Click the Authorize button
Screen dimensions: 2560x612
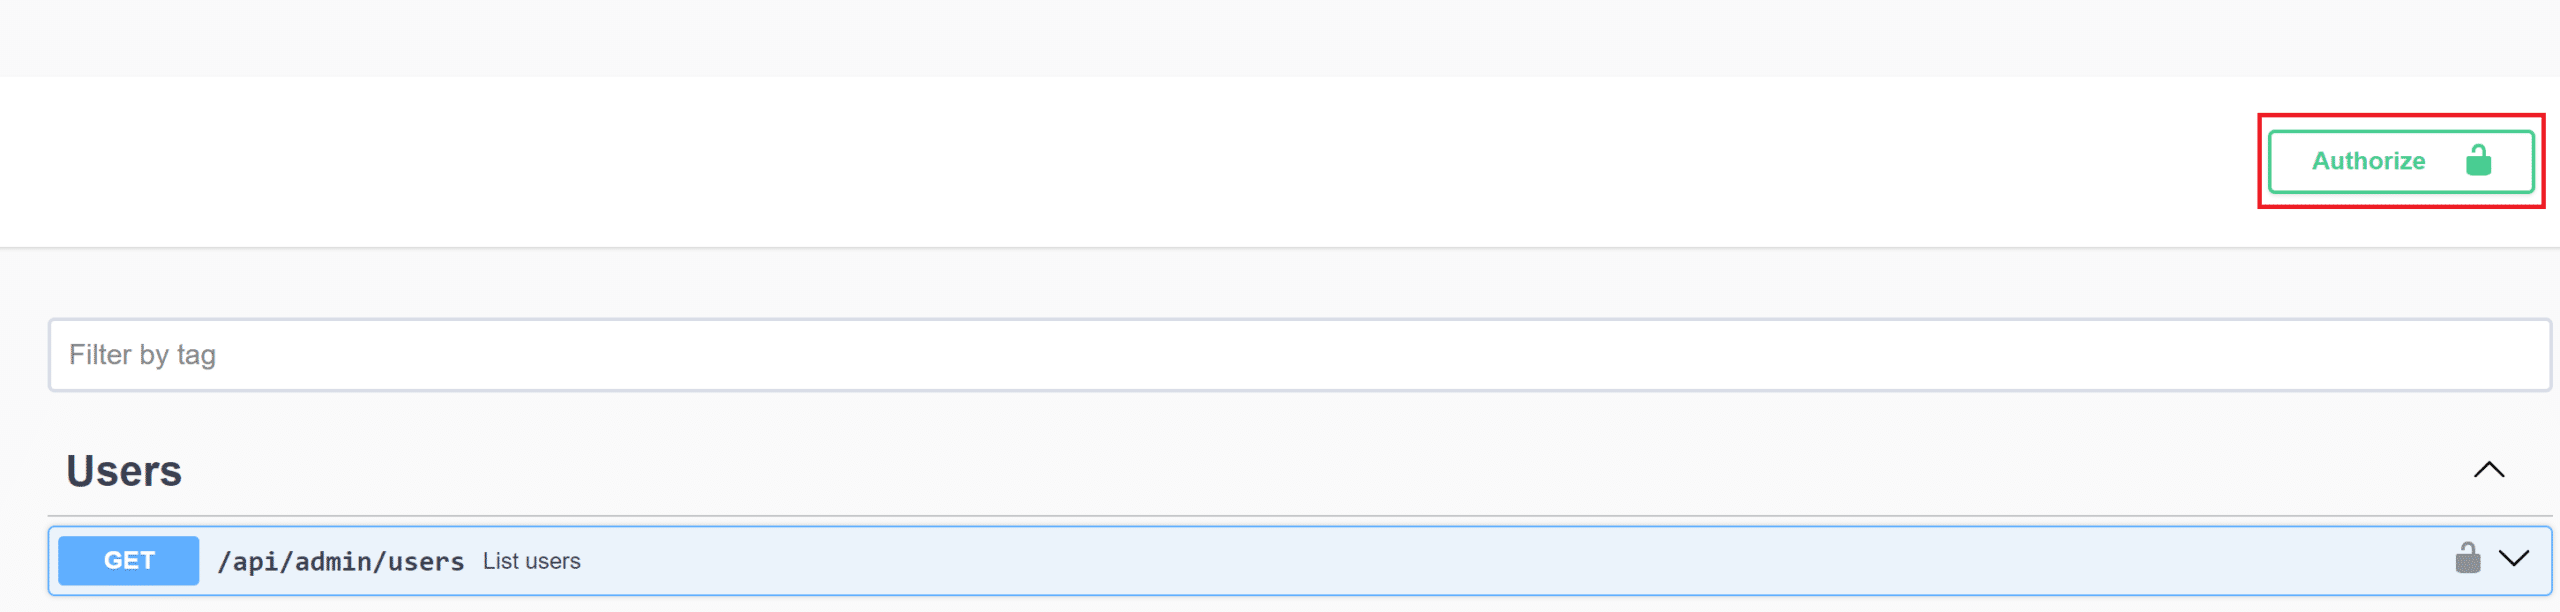pyautogui.click(x=2398, y=161)
